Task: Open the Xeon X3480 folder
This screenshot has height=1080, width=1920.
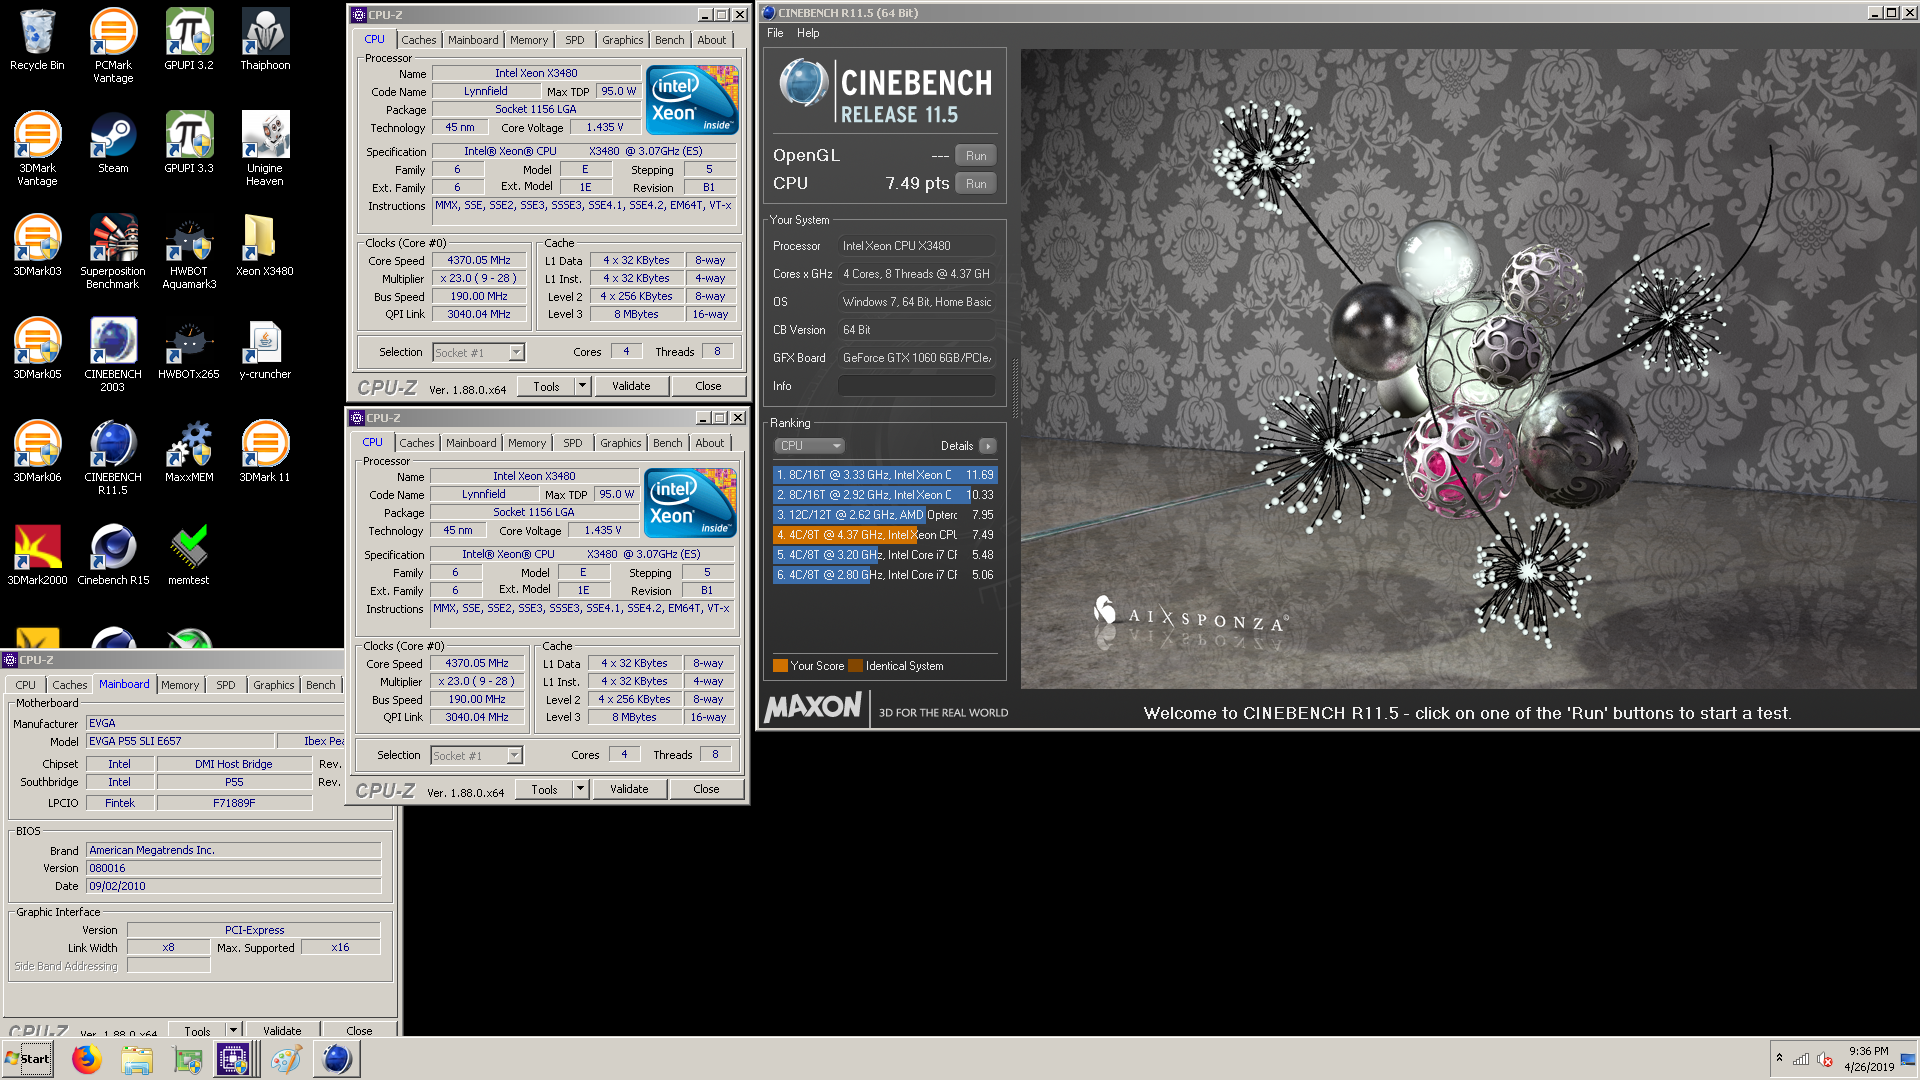Action: 265,246
